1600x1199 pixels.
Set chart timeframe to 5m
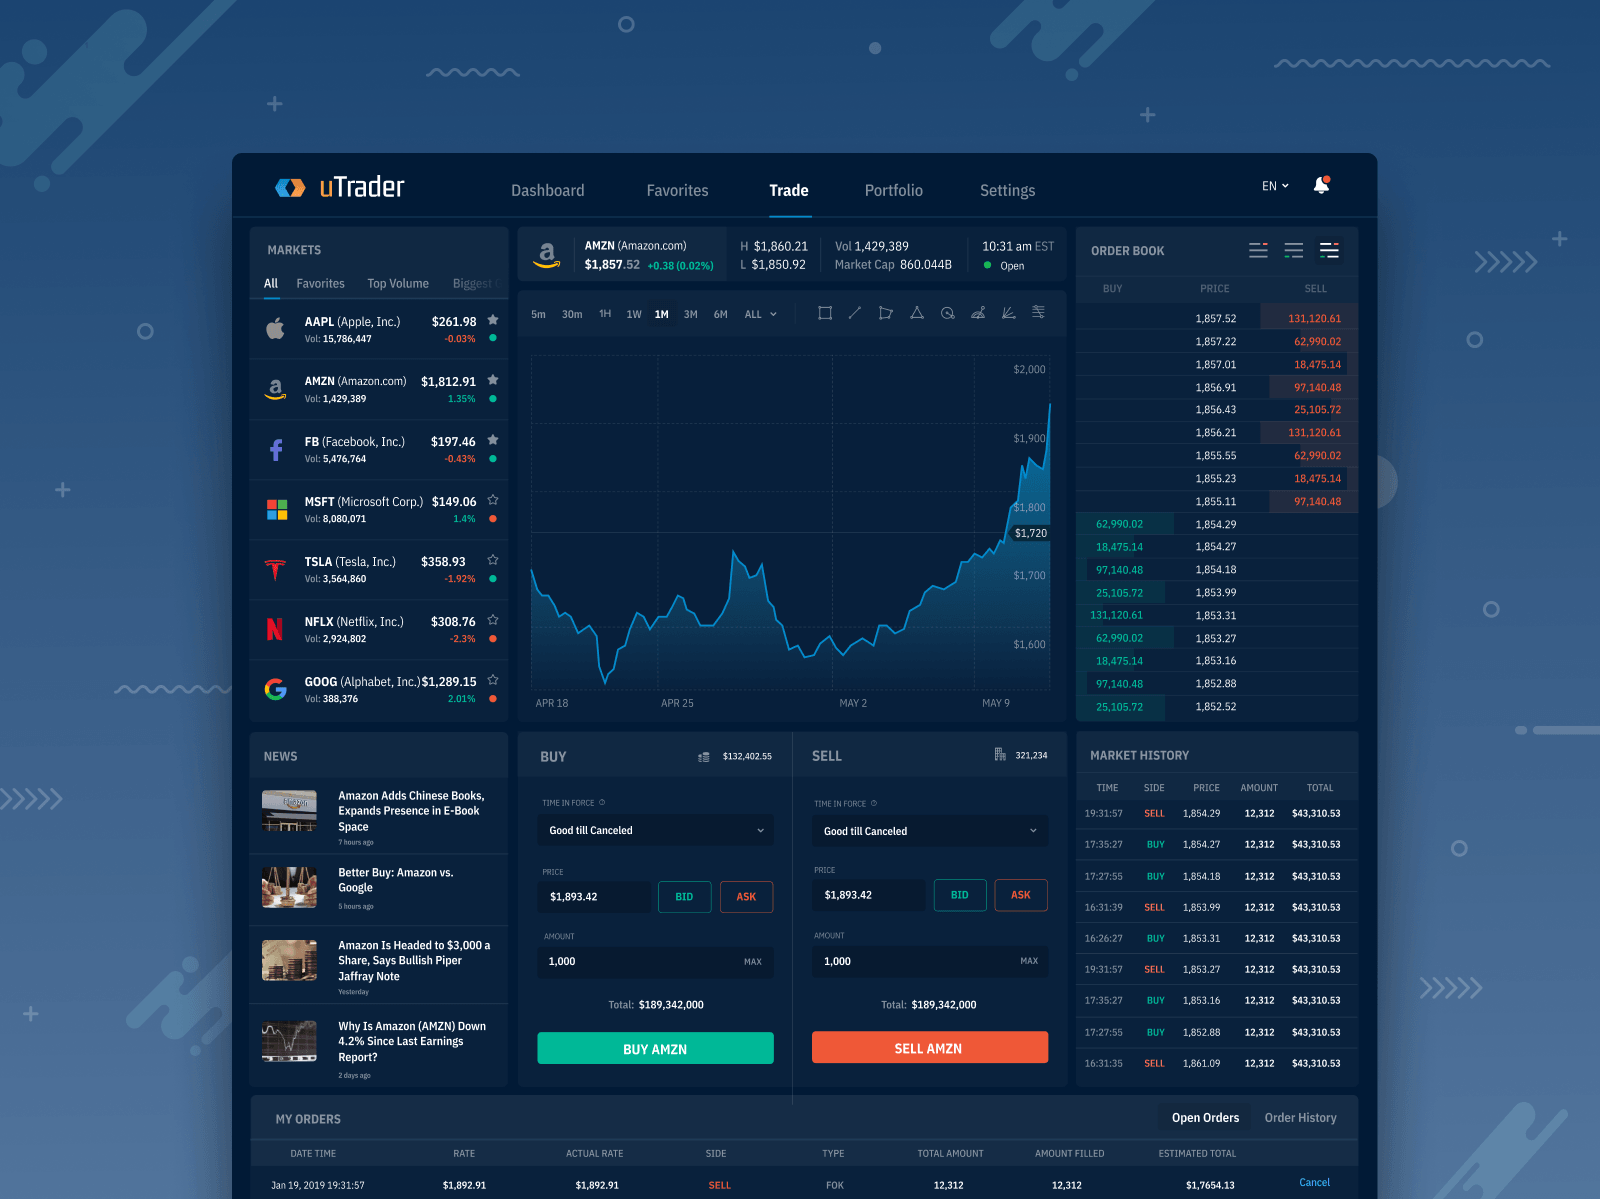click(x=538, y=314)
